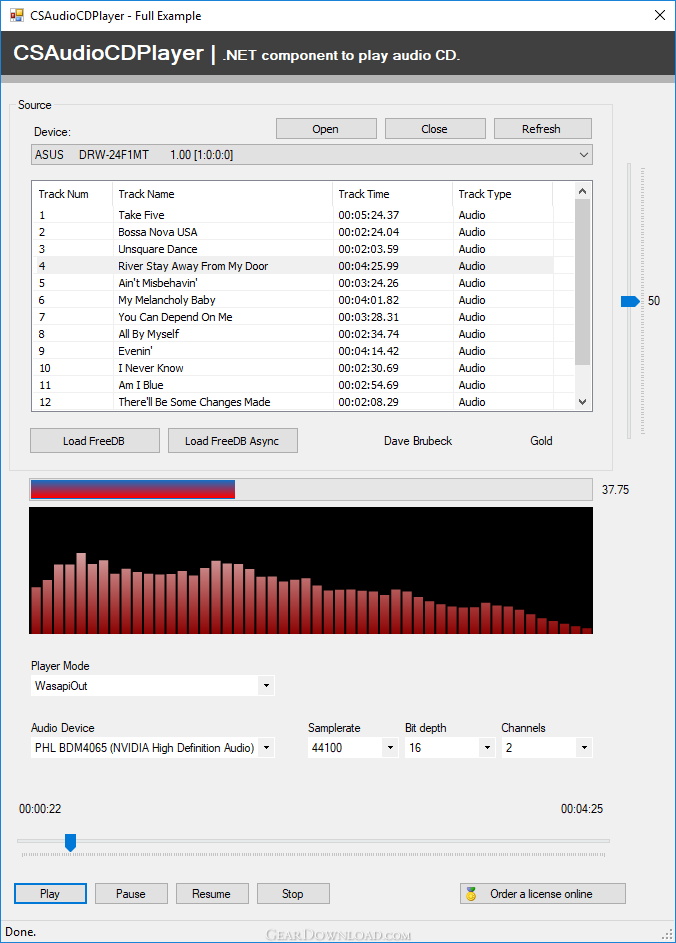This screenshot has height=943, width=676.
Task: Click the Done. status bar text
Action: (x=20, y=932)
